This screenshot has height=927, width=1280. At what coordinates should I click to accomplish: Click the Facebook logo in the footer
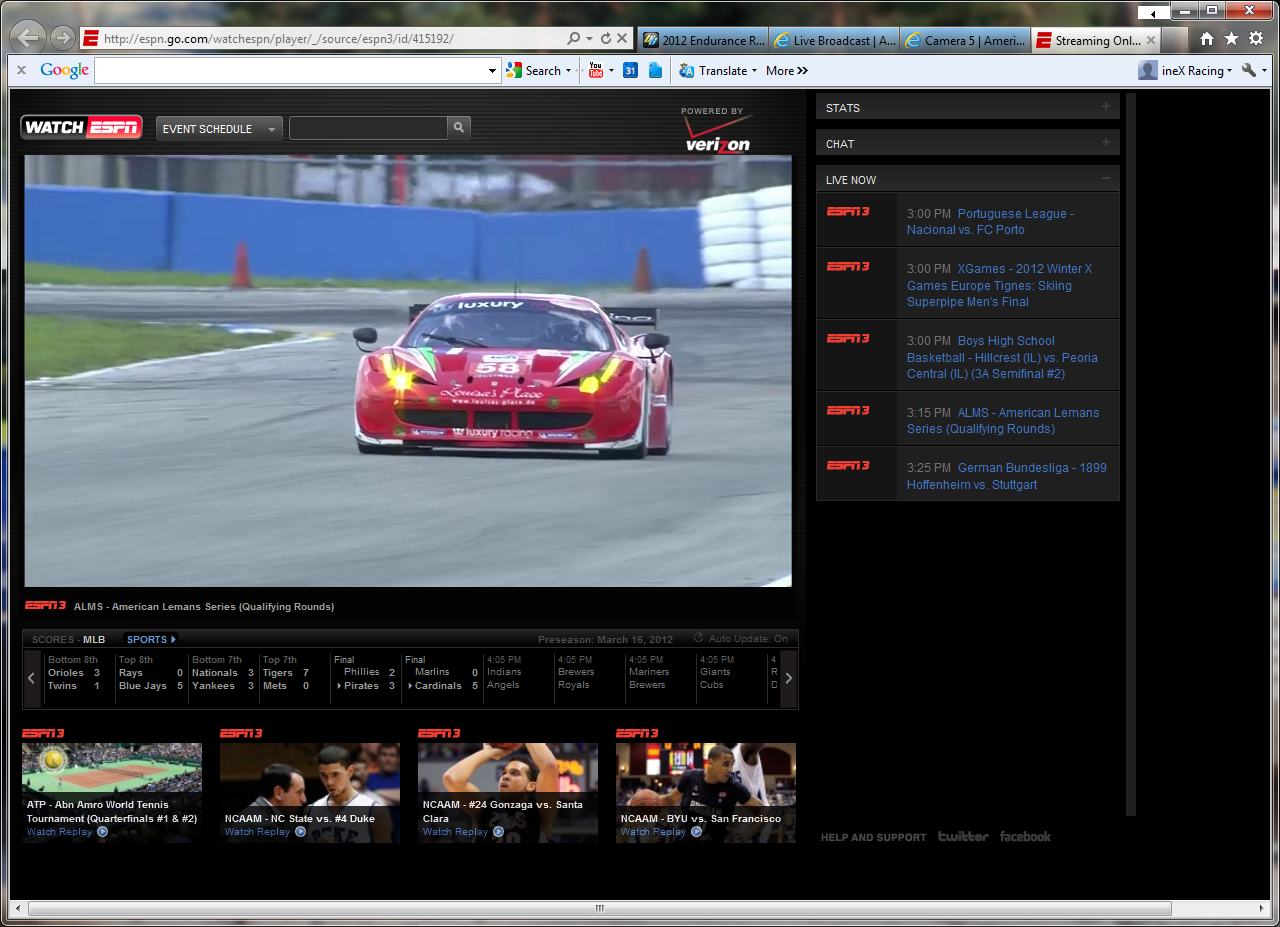[1025, 837]
